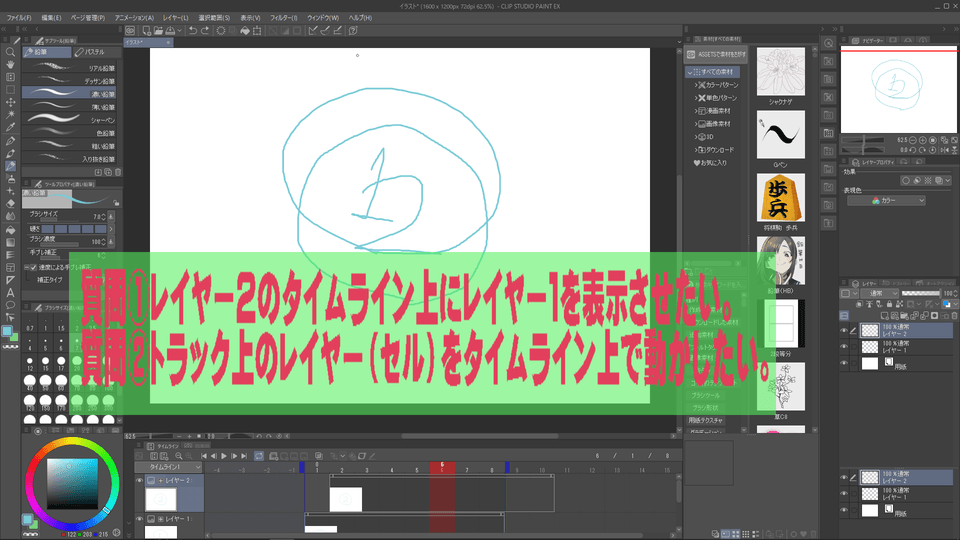The height and width of the screenshot is (540, 960).
Task: Open the アニメーション menu
Action: pyautogui.click(x=134, y=18)
